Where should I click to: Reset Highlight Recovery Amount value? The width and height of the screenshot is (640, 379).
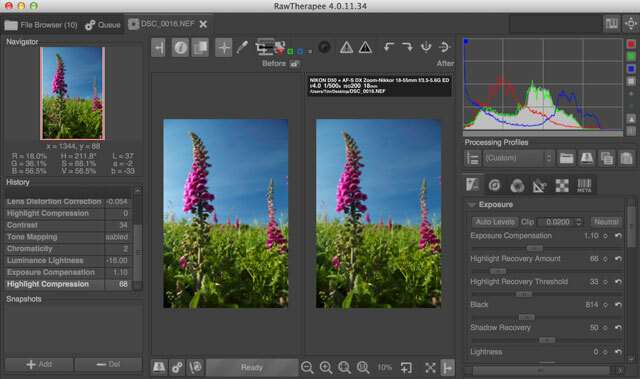pyautogui.click(x=618, y=259)
